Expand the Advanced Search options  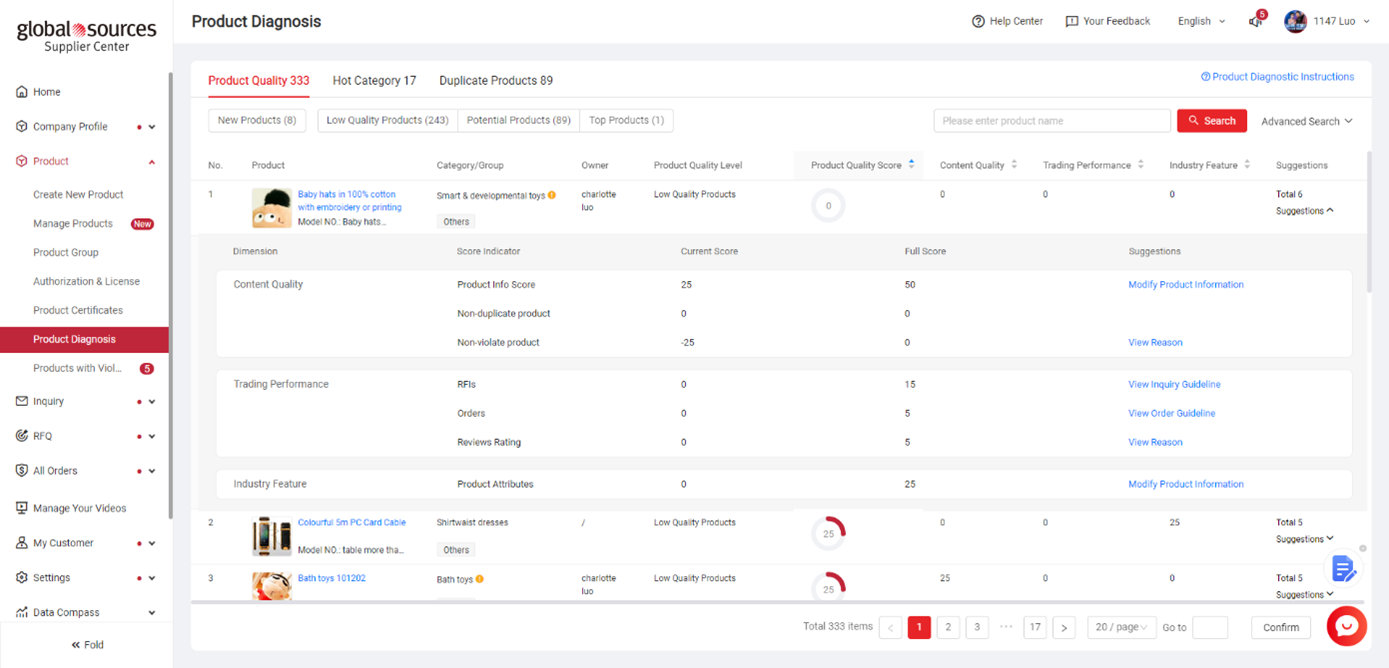pyautogui.click(x=1306, y=121)
